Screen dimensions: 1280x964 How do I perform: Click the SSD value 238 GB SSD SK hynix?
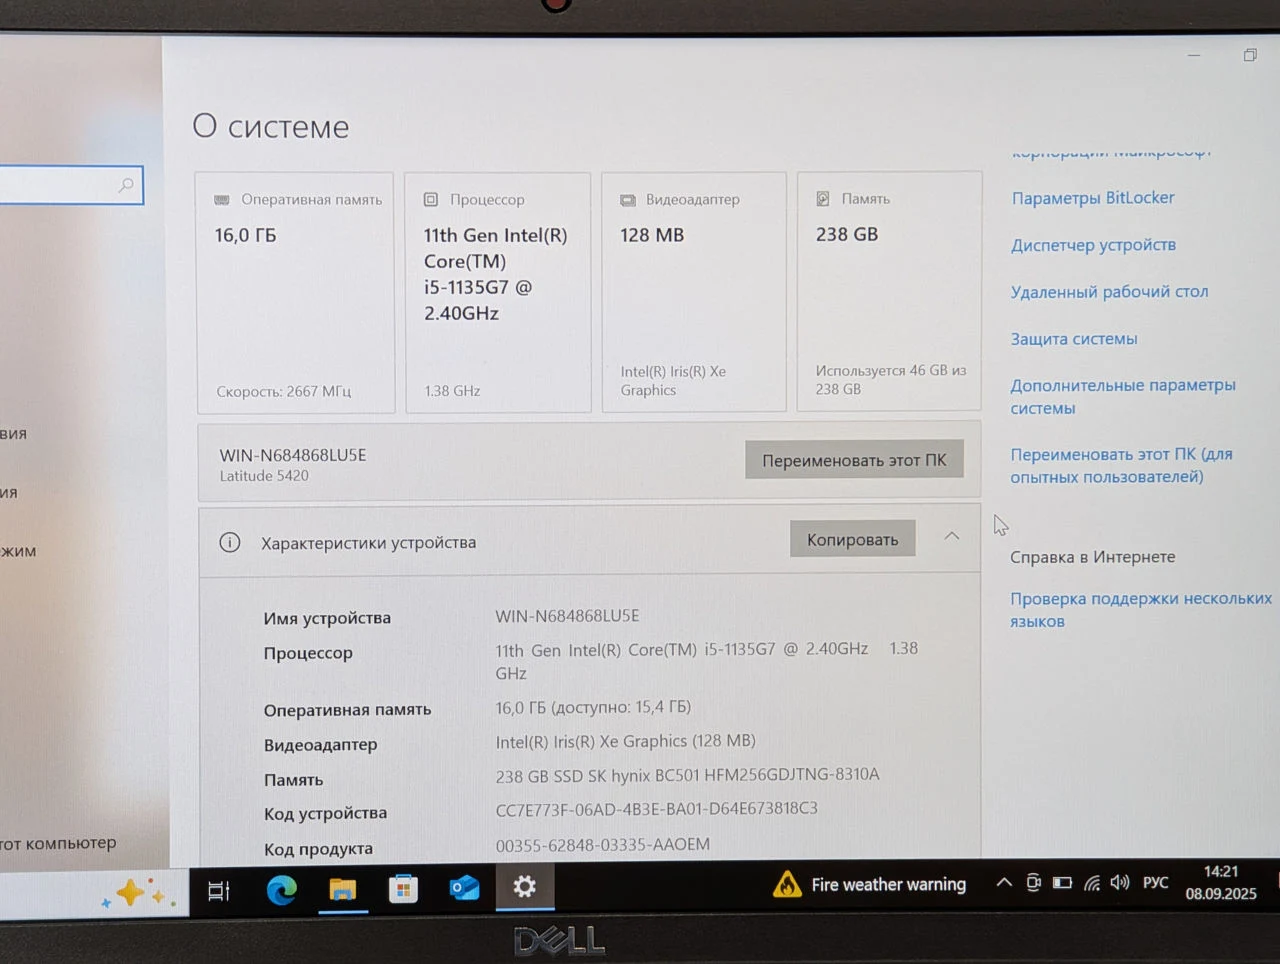tap(688, 774)
